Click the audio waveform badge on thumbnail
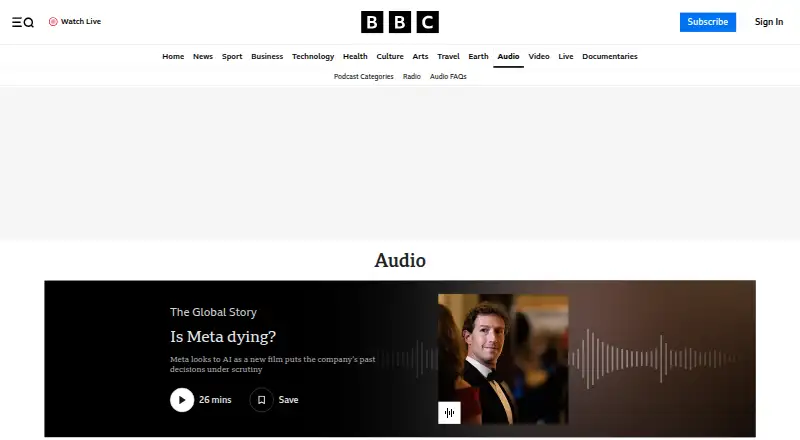The width and height of the screenshot is (800, 440). coord(449,412)
